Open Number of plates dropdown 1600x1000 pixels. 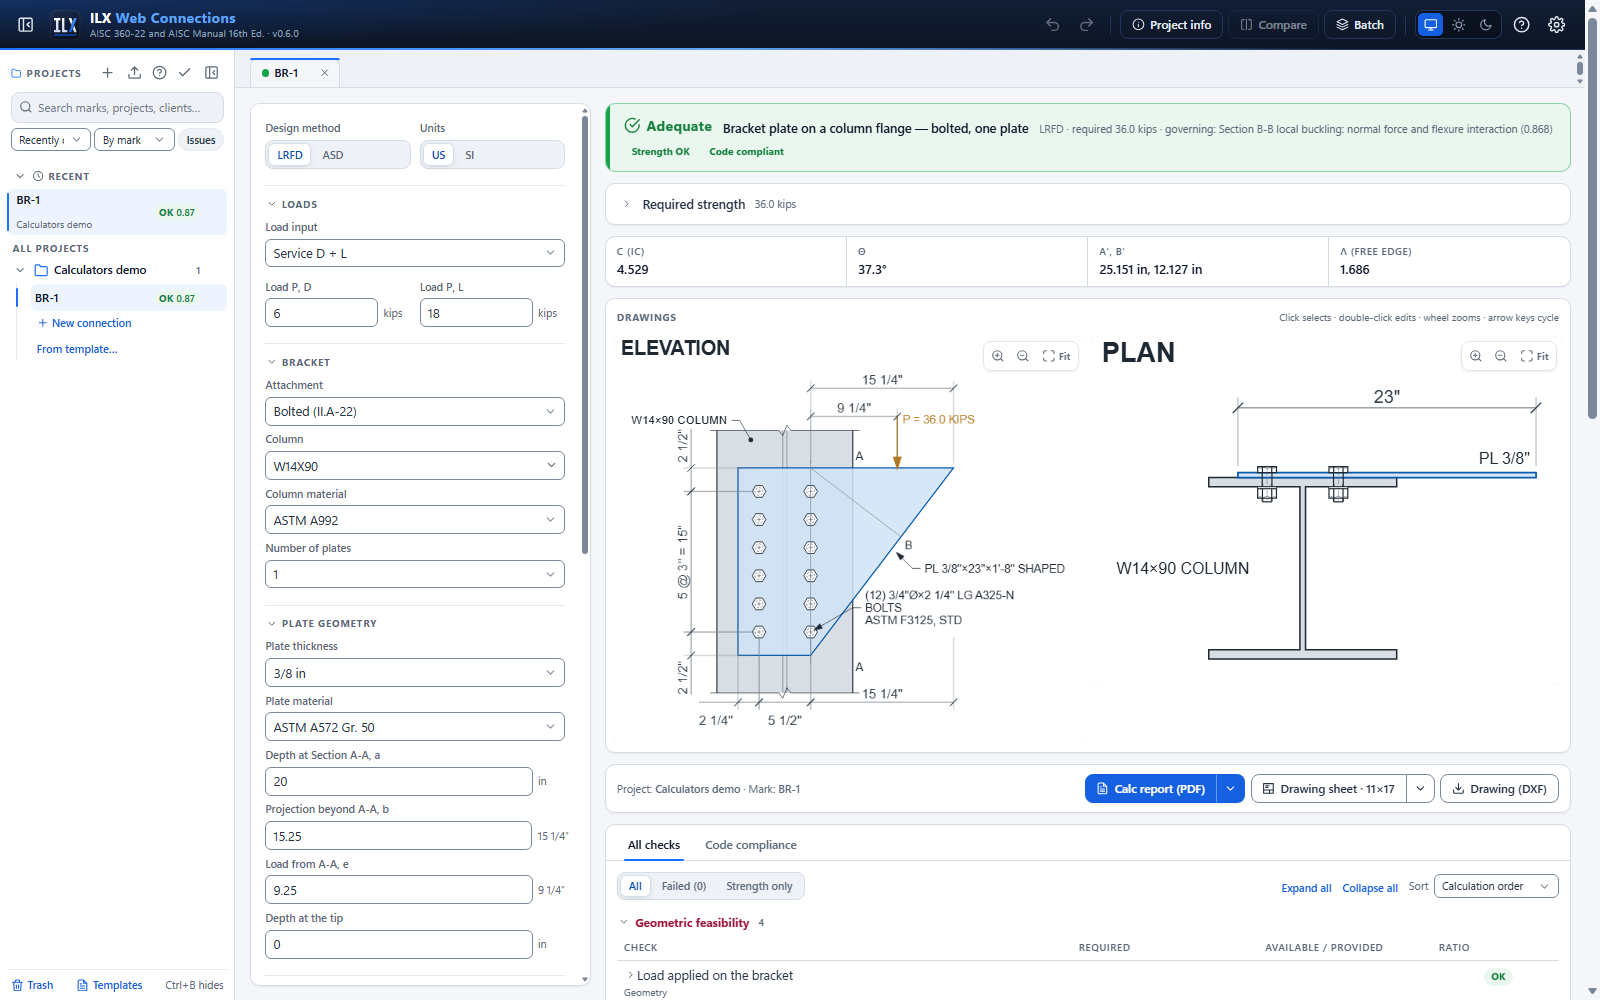pos(415,574)
